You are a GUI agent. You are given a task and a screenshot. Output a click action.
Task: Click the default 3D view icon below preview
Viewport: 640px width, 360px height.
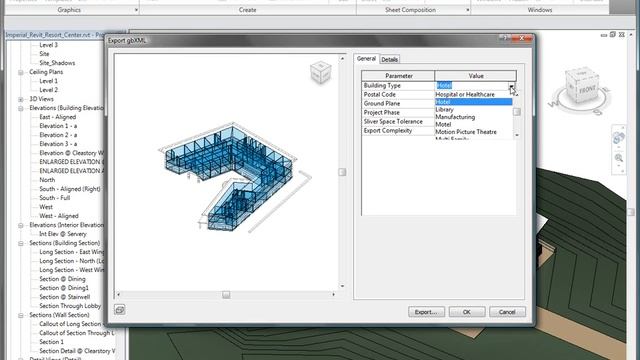(120, 310)
